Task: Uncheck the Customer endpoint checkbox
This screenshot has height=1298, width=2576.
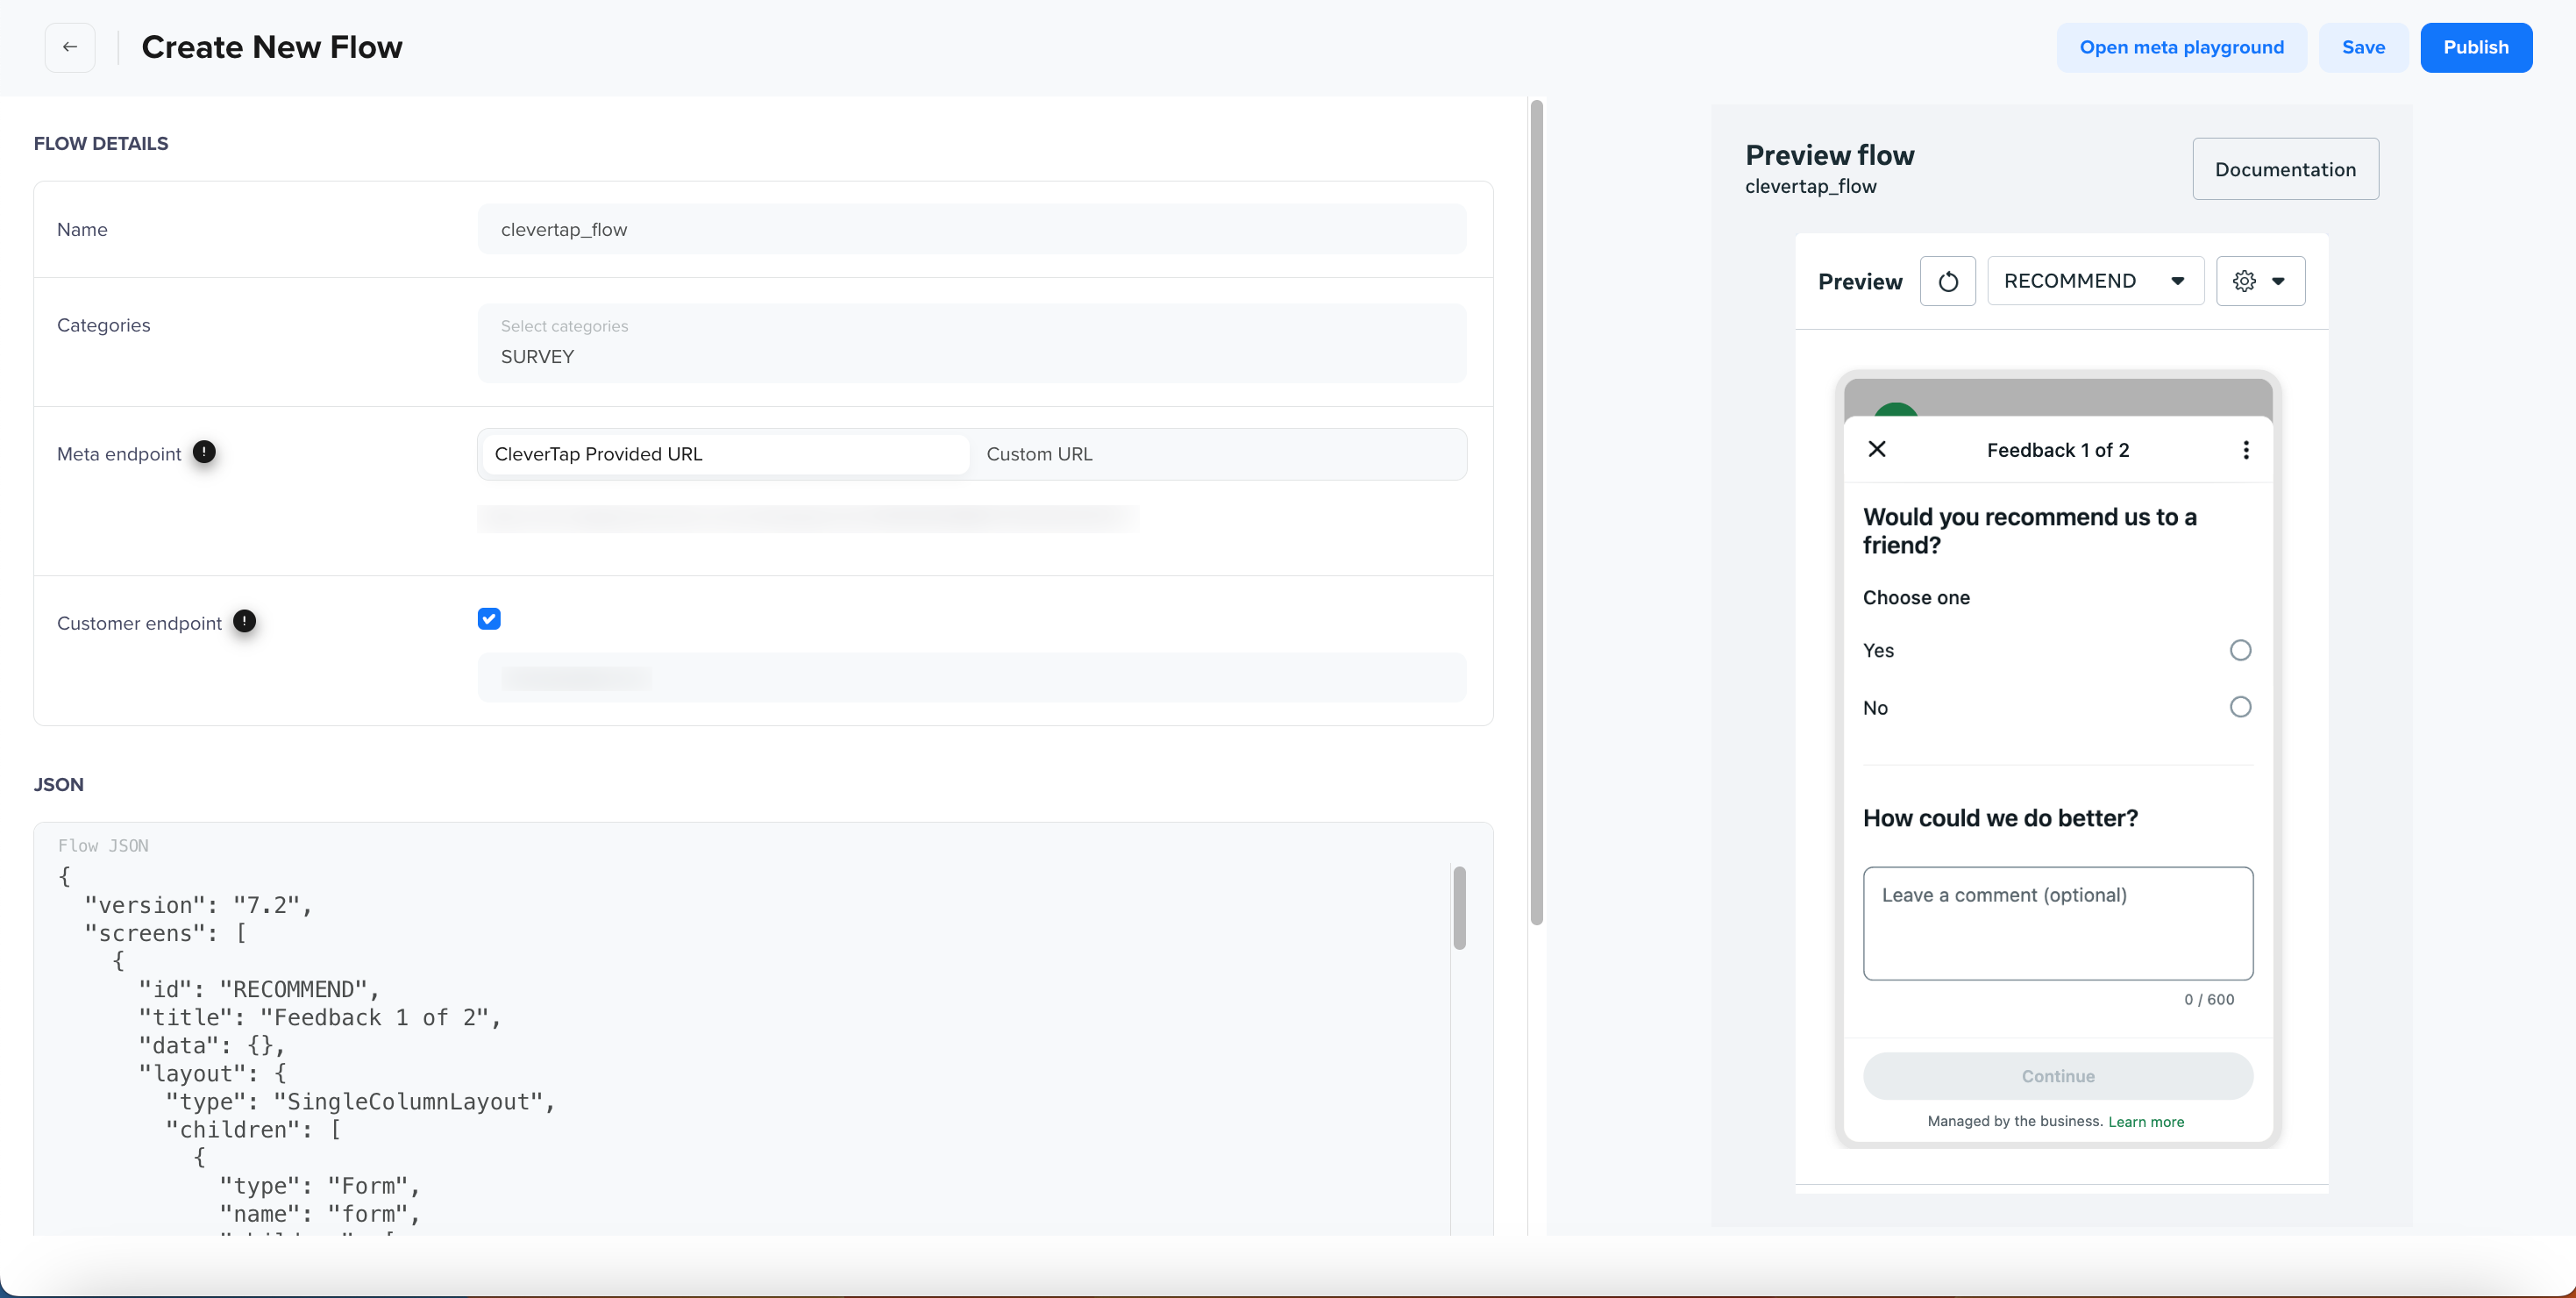Action: tap(489, 619)
